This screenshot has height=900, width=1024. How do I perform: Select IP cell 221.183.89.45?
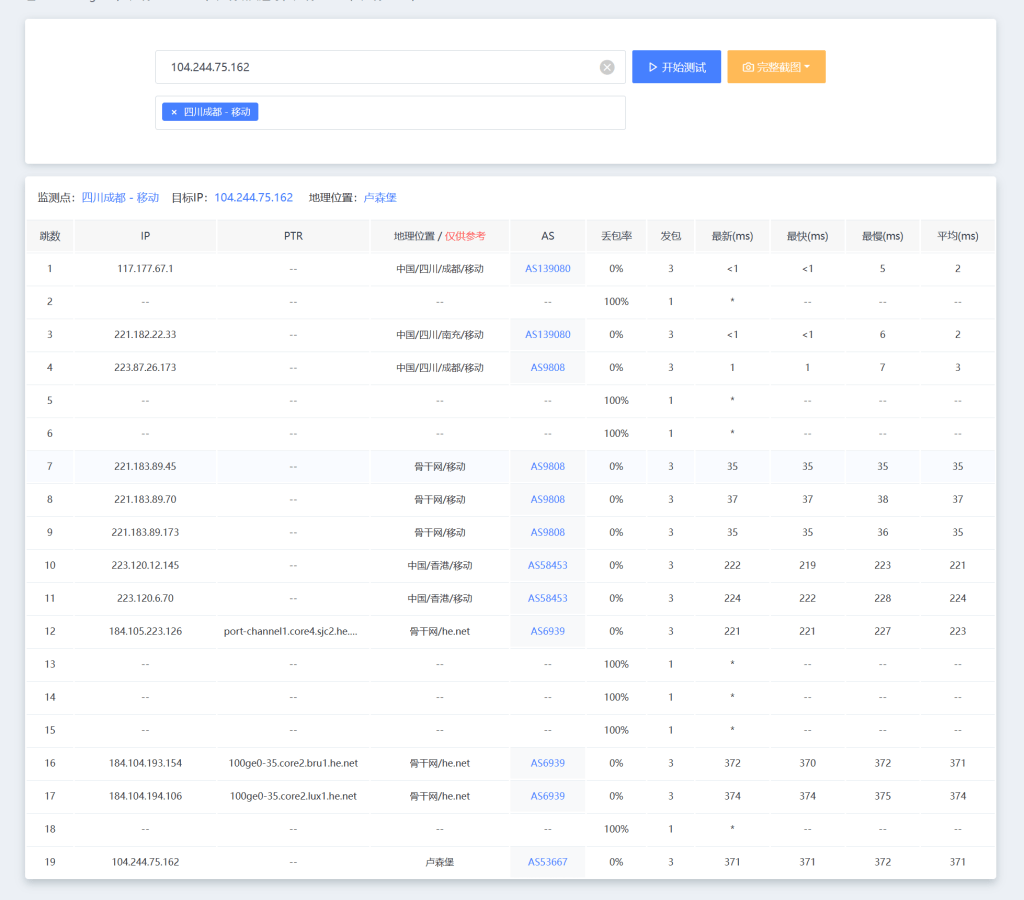[145, 466]
